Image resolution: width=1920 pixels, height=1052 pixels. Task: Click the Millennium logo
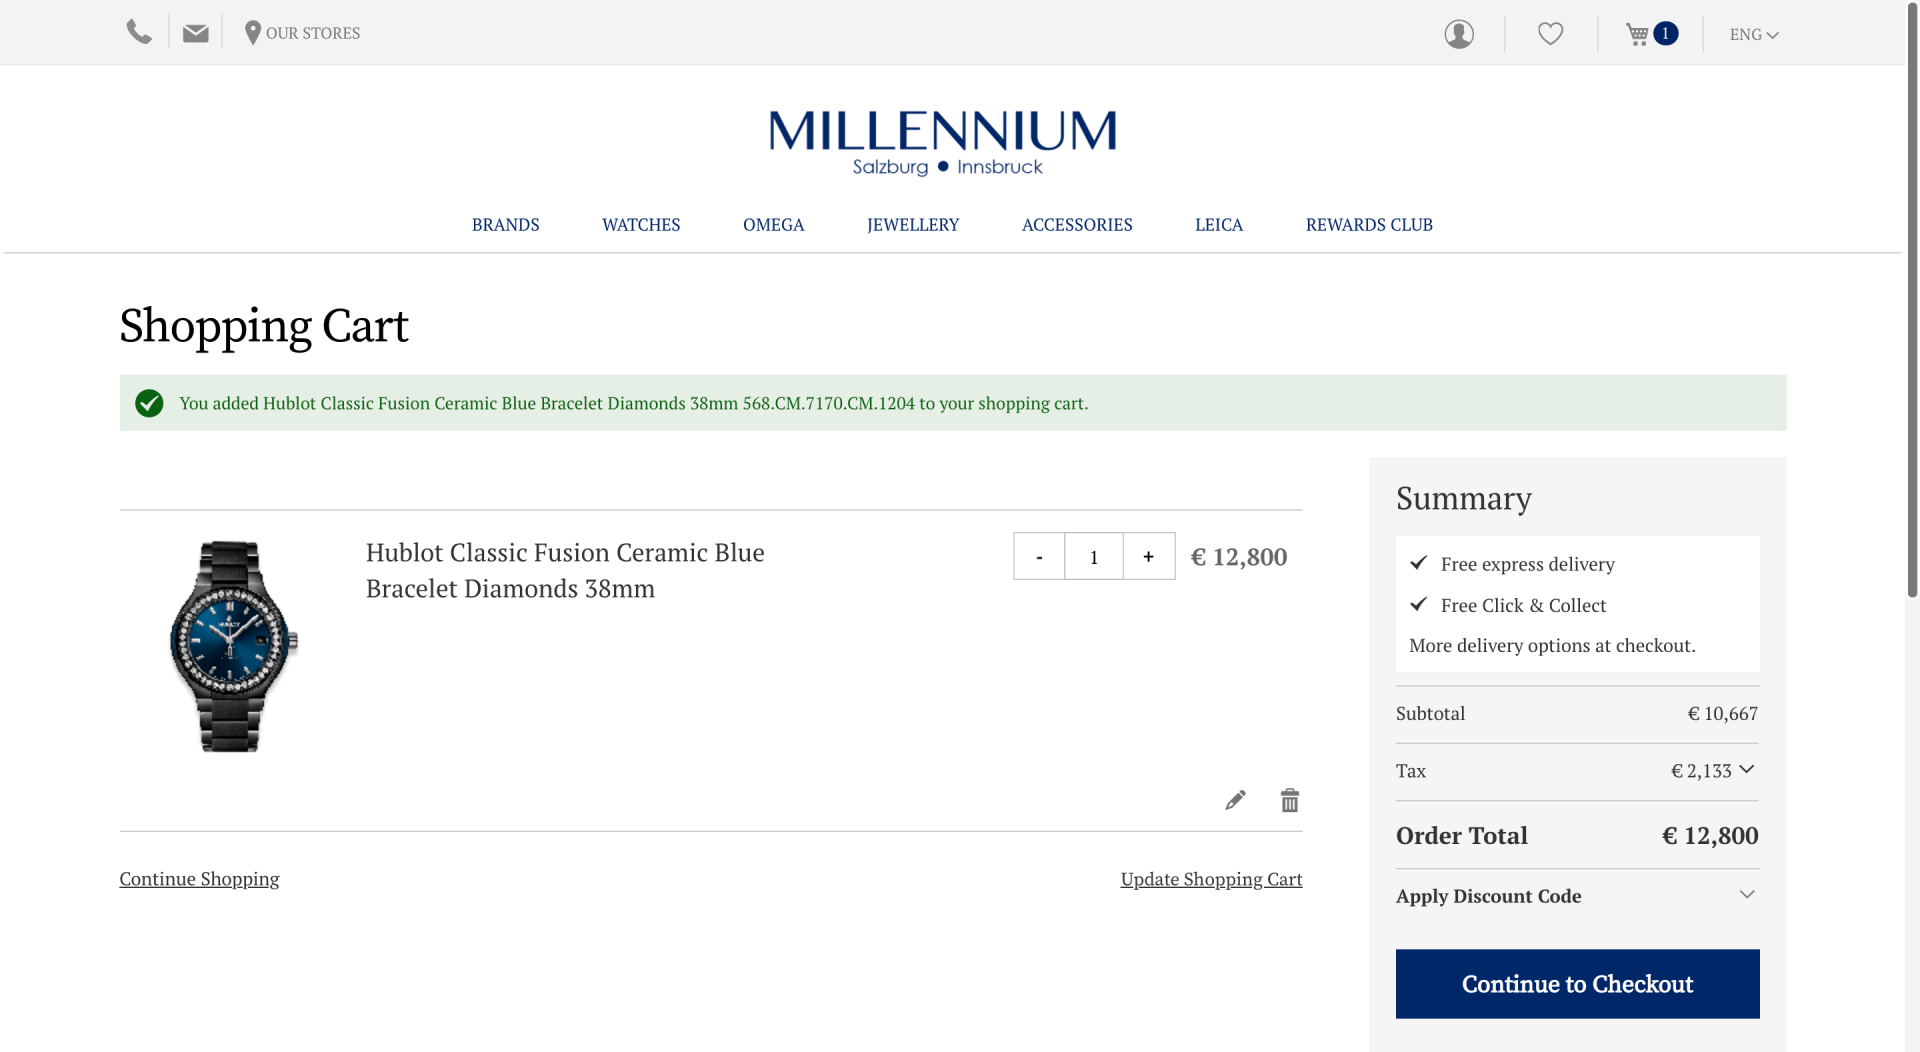[943, 143]
